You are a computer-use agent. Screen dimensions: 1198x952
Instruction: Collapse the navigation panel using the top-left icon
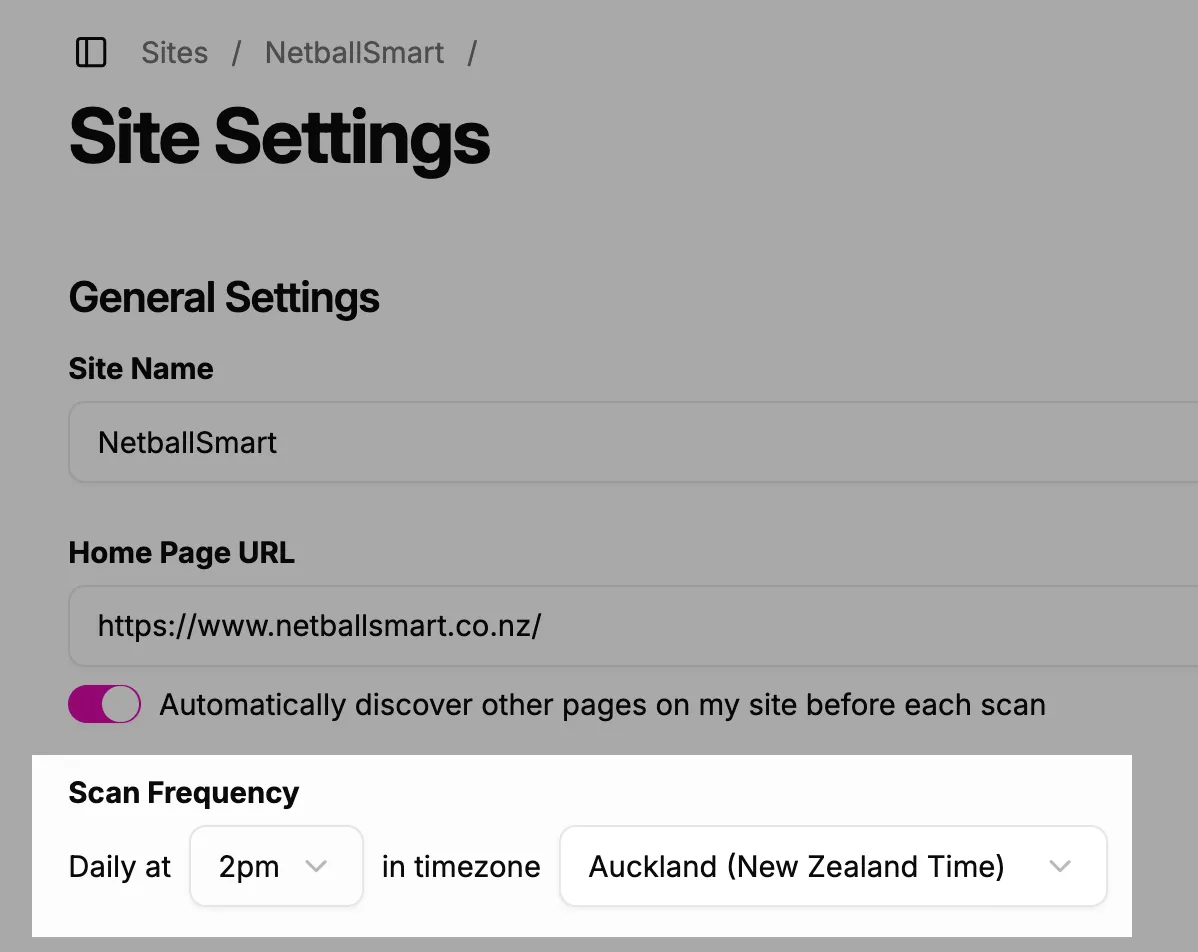click(90, 52)
